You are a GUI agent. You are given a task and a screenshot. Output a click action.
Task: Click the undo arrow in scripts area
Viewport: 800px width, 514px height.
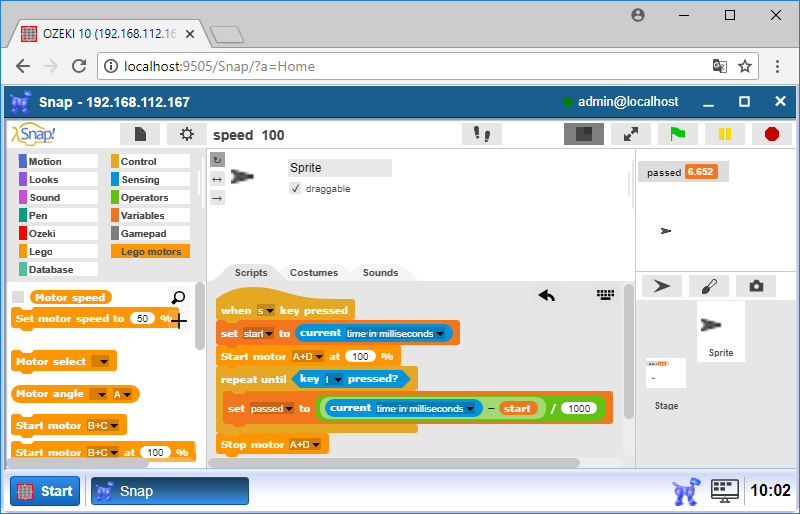point(546,295)
